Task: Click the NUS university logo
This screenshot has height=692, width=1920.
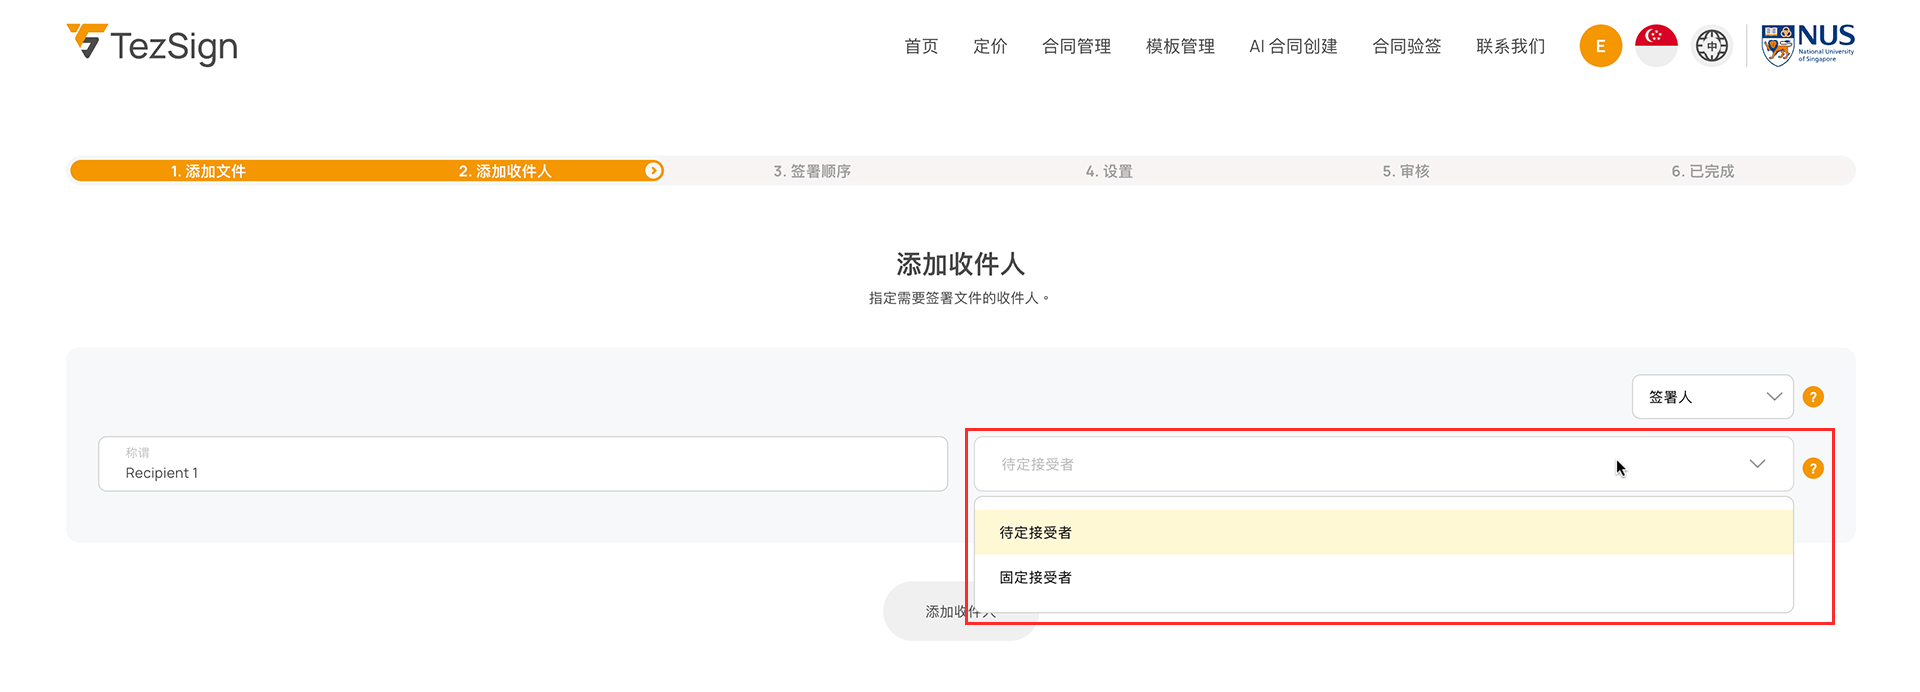Action: [x=1807, y=46]
